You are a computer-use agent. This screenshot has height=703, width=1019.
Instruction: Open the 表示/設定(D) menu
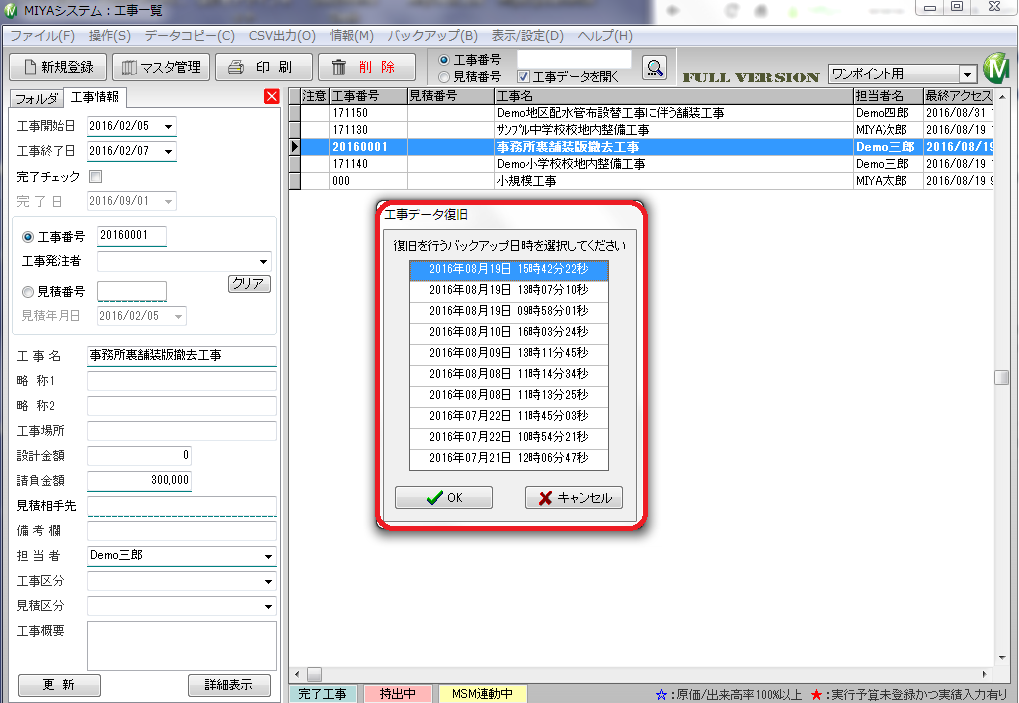[528, 36]
